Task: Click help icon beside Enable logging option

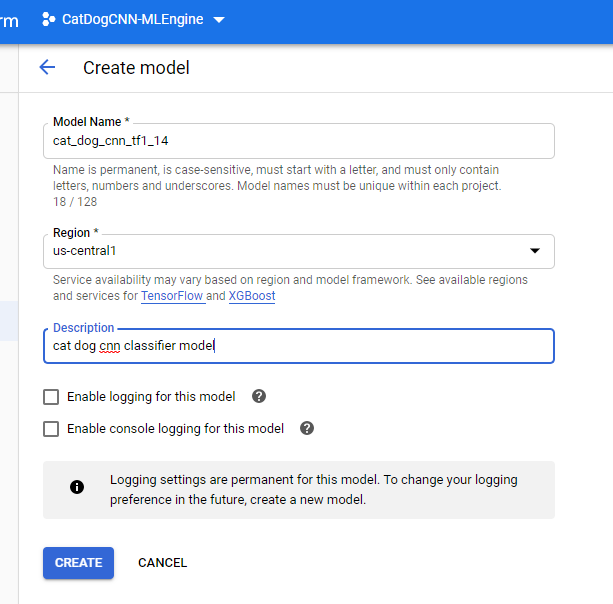Action: coord(259,396)
